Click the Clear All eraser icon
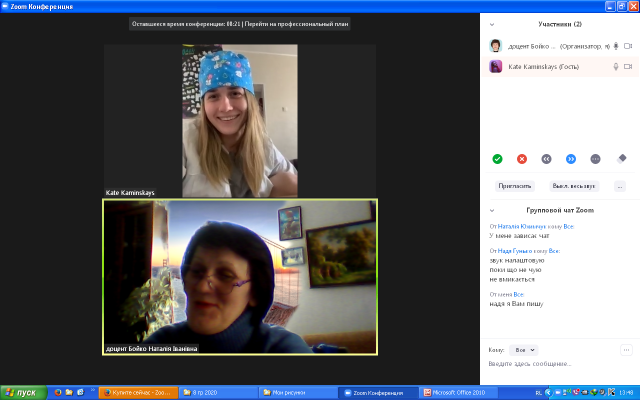The image size is (640, 400). [621, 158]
